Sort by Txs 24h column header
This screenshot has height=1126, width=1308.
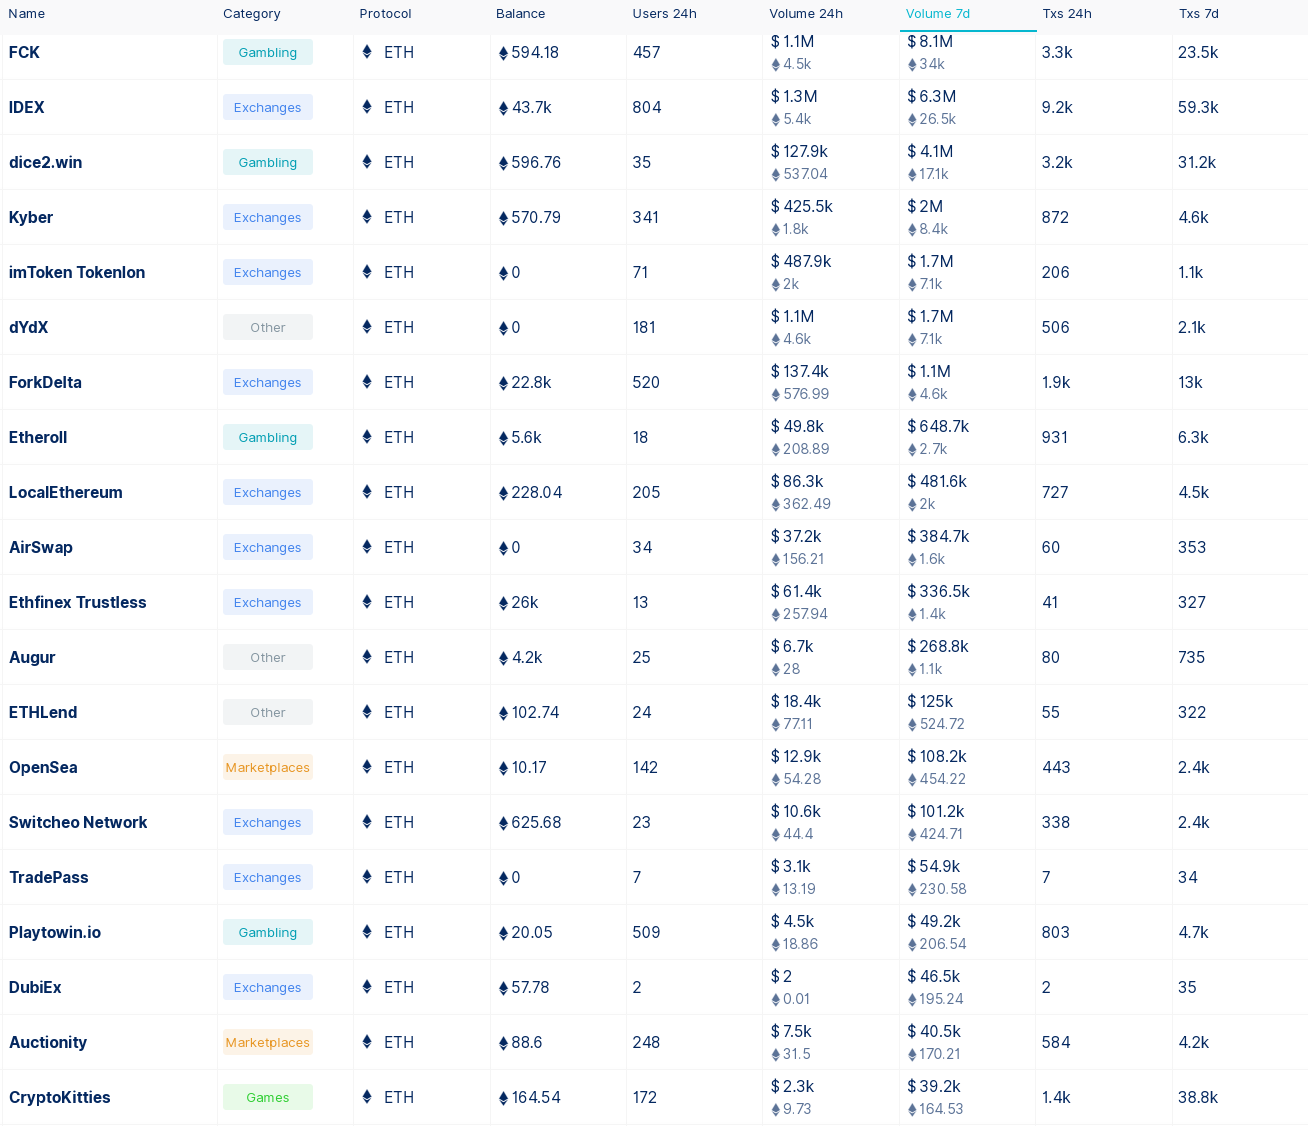coord(1067,14)
